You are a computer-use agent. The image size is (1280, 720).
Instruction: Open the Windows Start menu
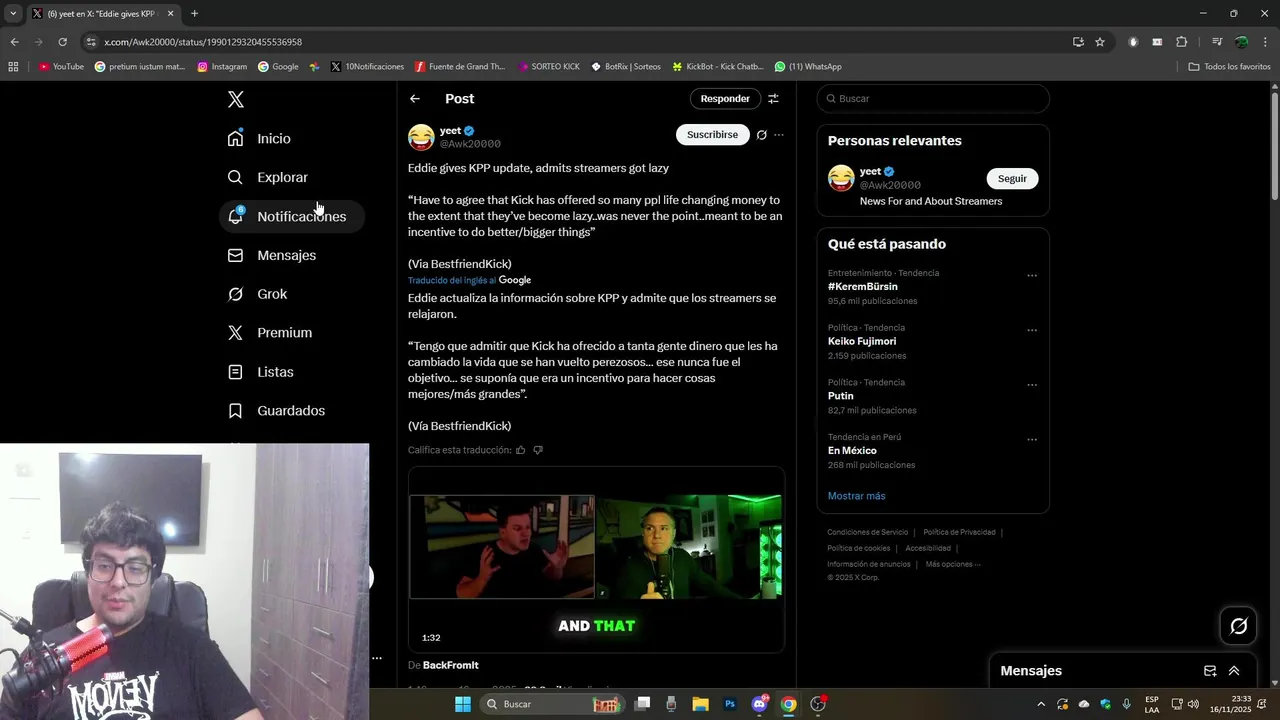tap(463, 704)
